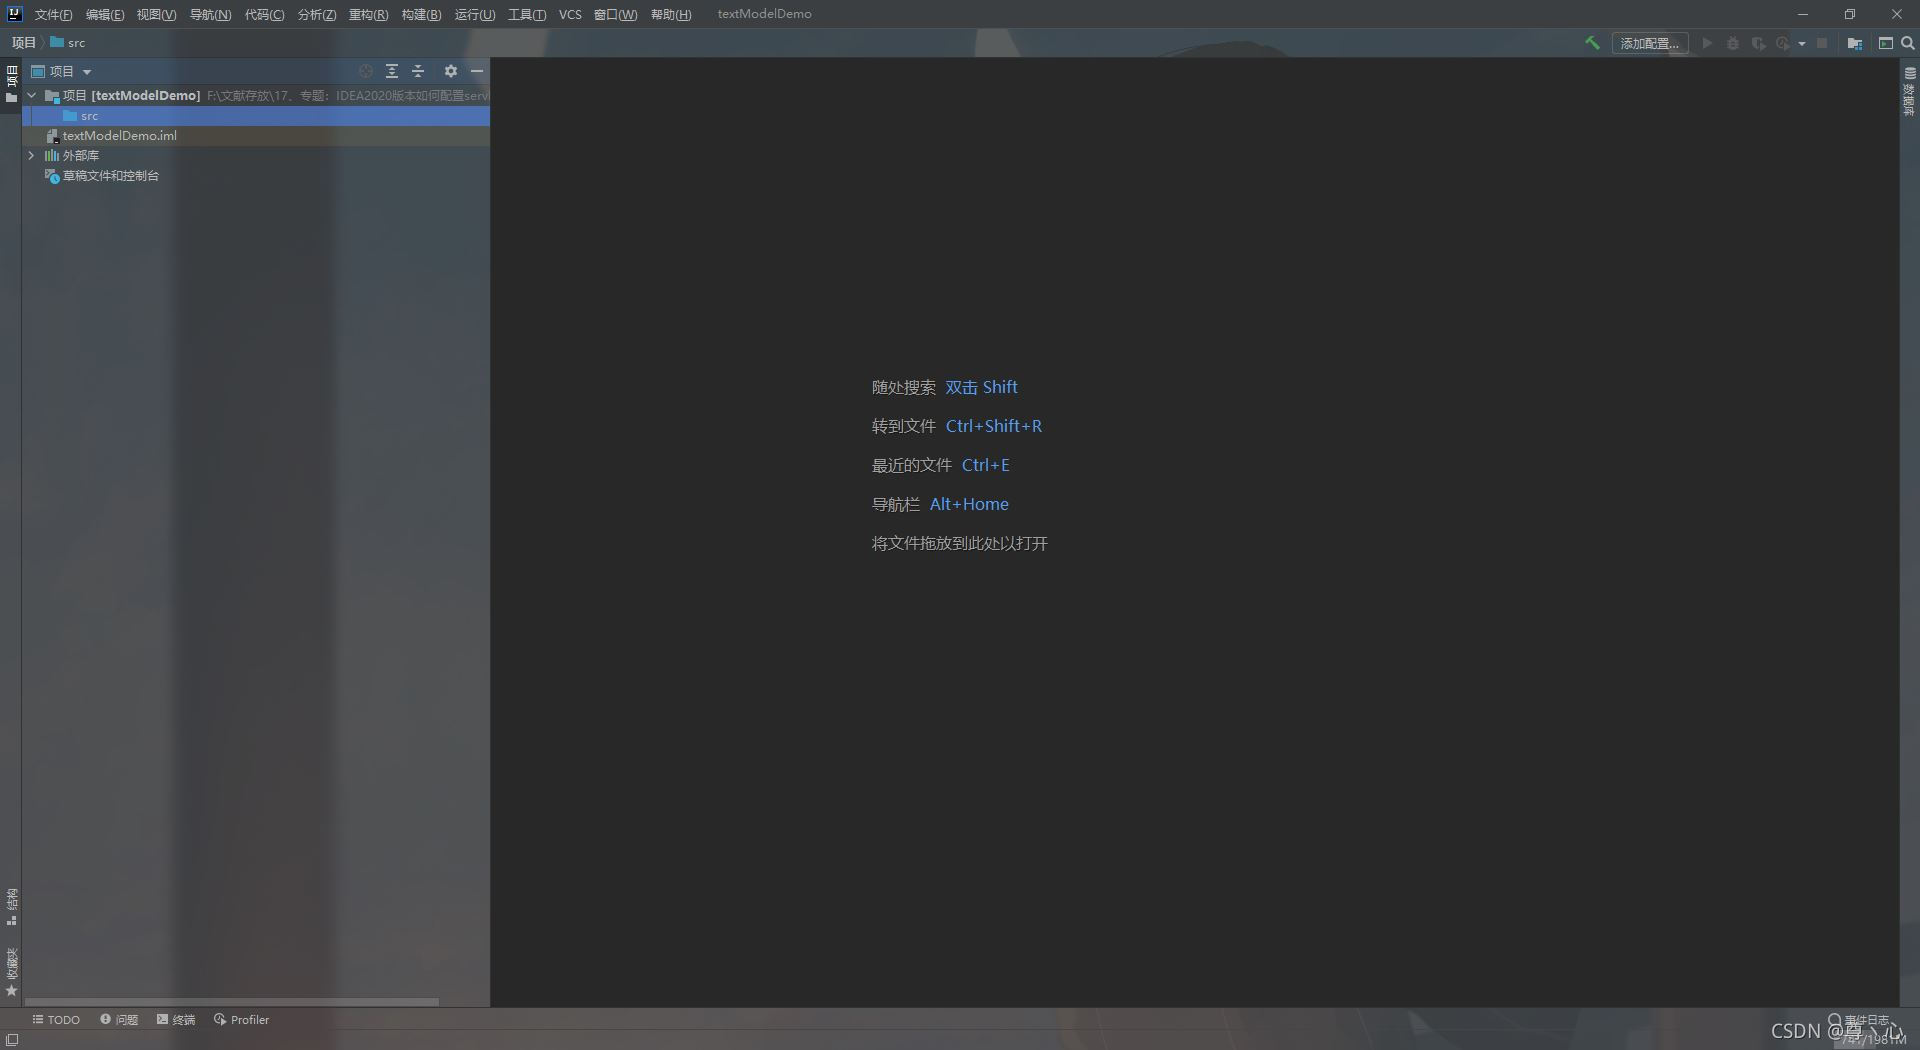This screenshot has width=1920, height=1050.
Task: Click the Run with Coverage shield icon
Action: click(1758, 43)
